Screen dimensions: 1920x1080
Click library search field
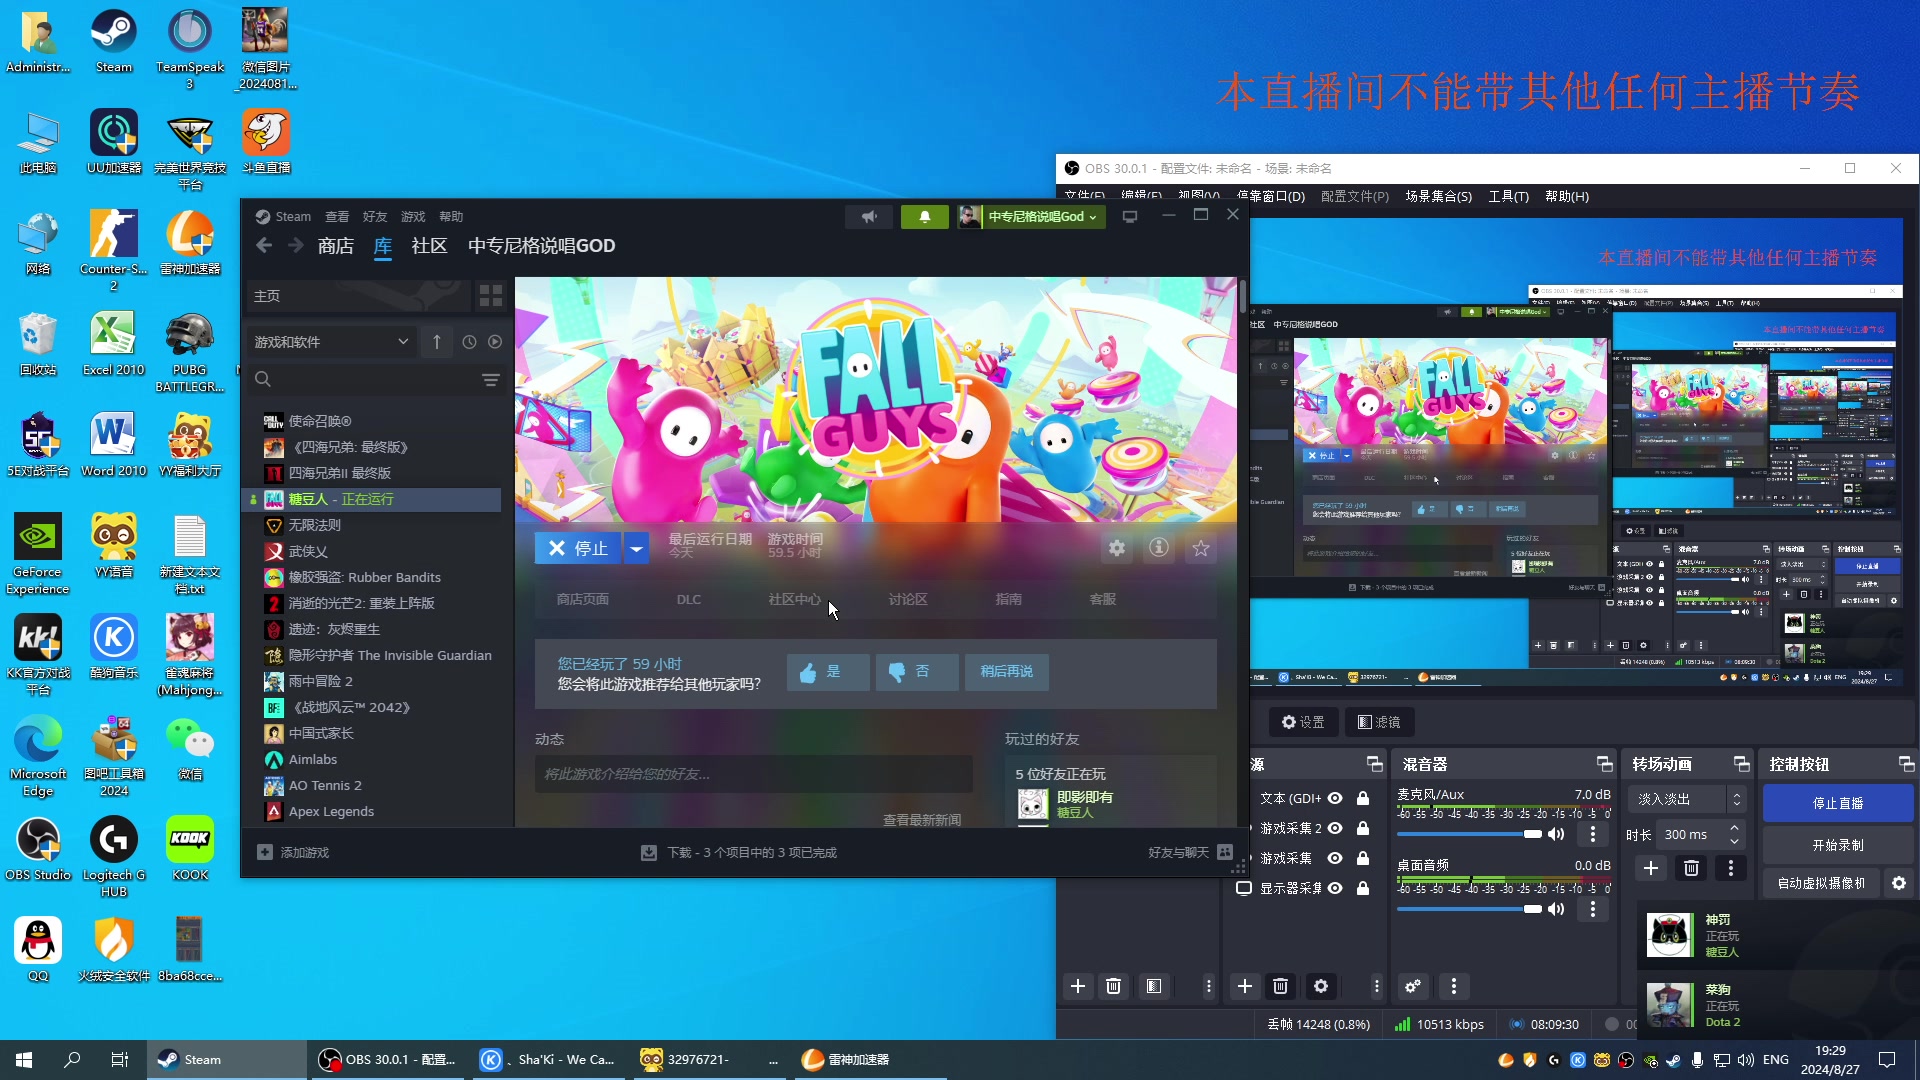[365, 379]
